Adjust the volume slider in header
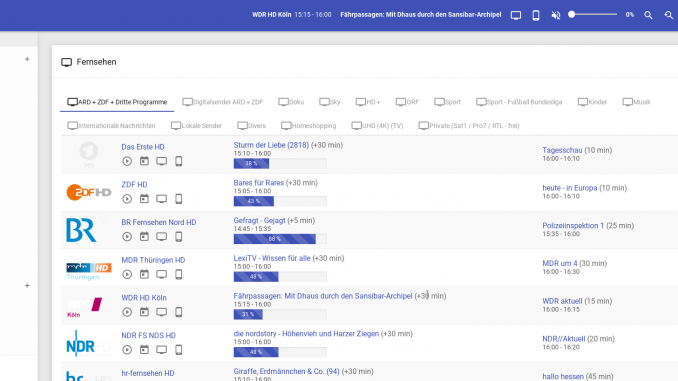 coord(593,15)
